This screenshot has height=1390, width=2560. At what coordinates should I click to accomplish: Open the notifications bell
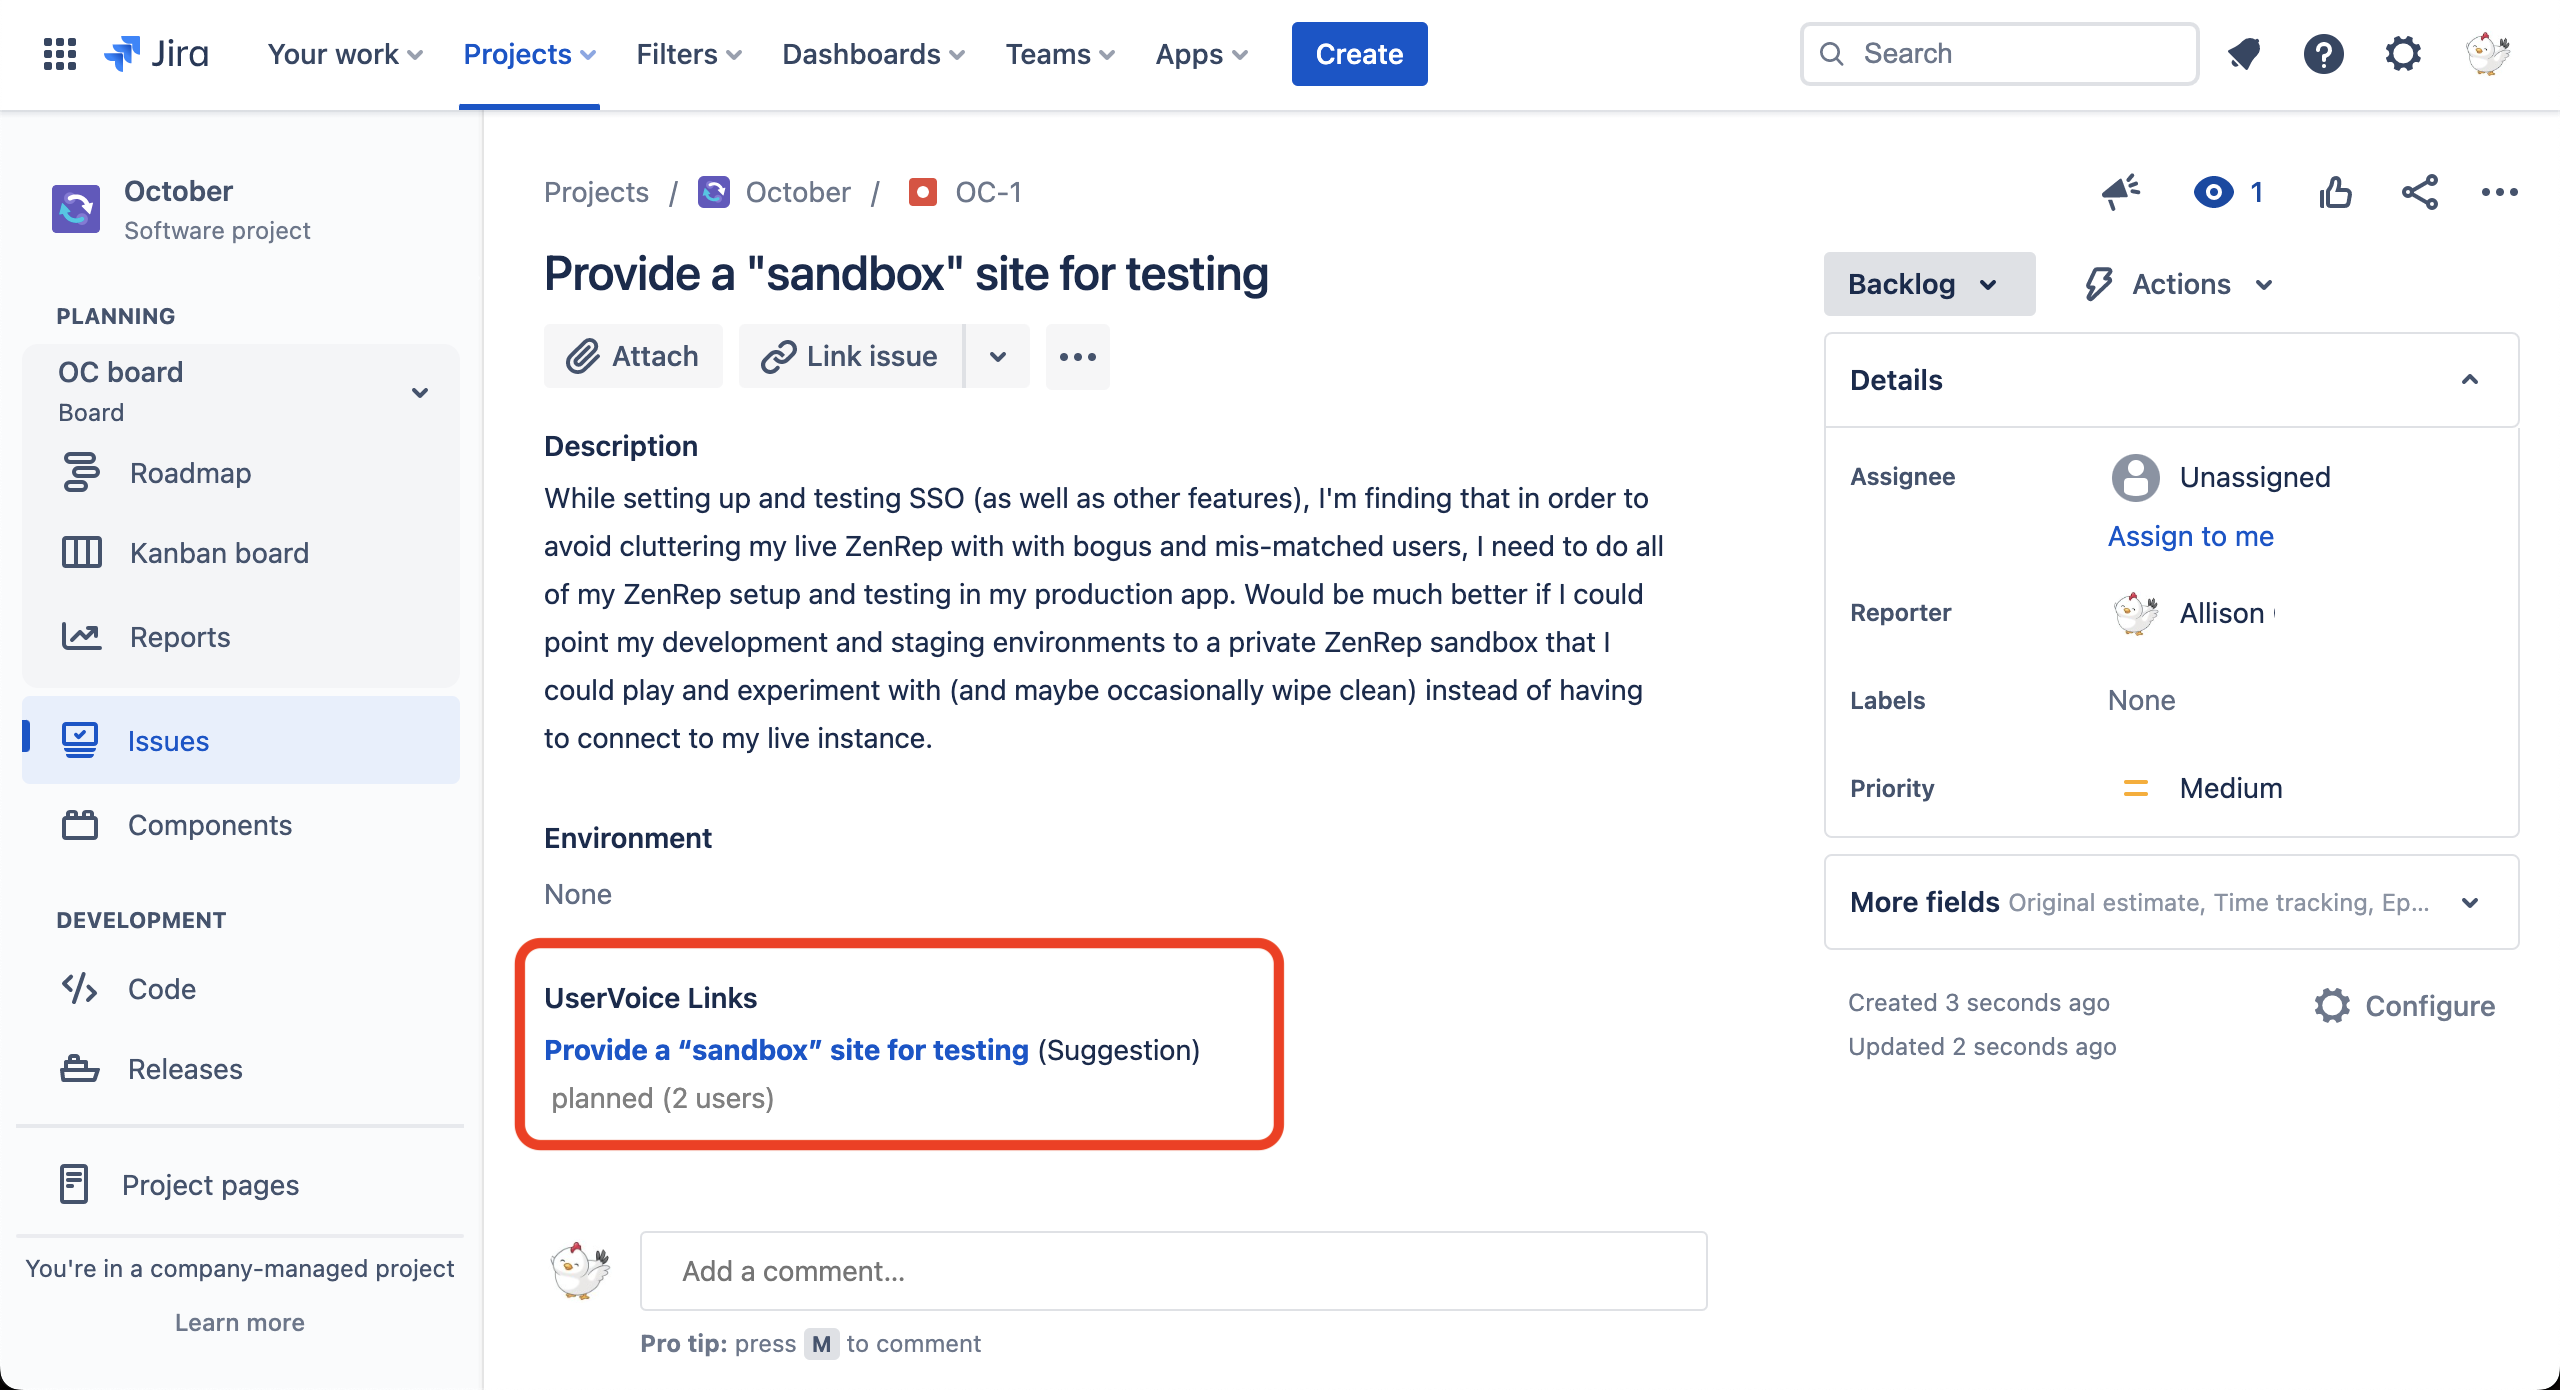[2245, 54]
